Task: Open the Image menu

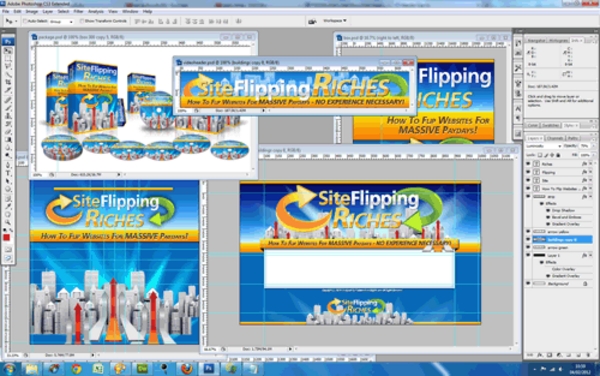Action: [32, 12]
